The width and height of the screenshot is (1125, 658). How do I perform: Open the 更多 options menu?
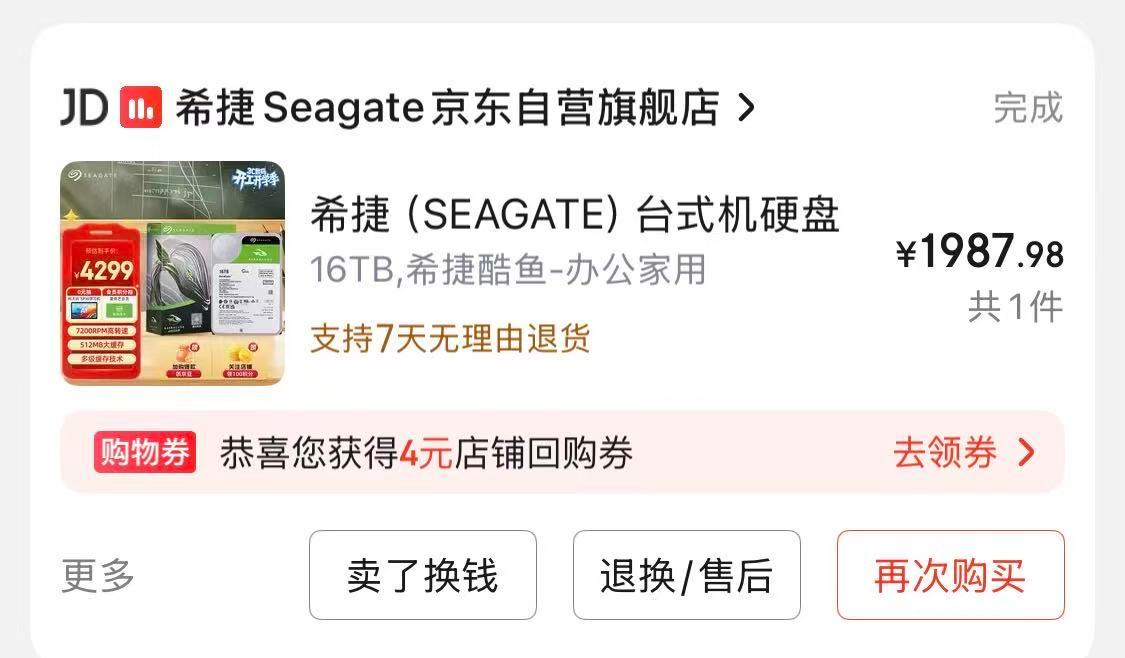coord(98,575)
